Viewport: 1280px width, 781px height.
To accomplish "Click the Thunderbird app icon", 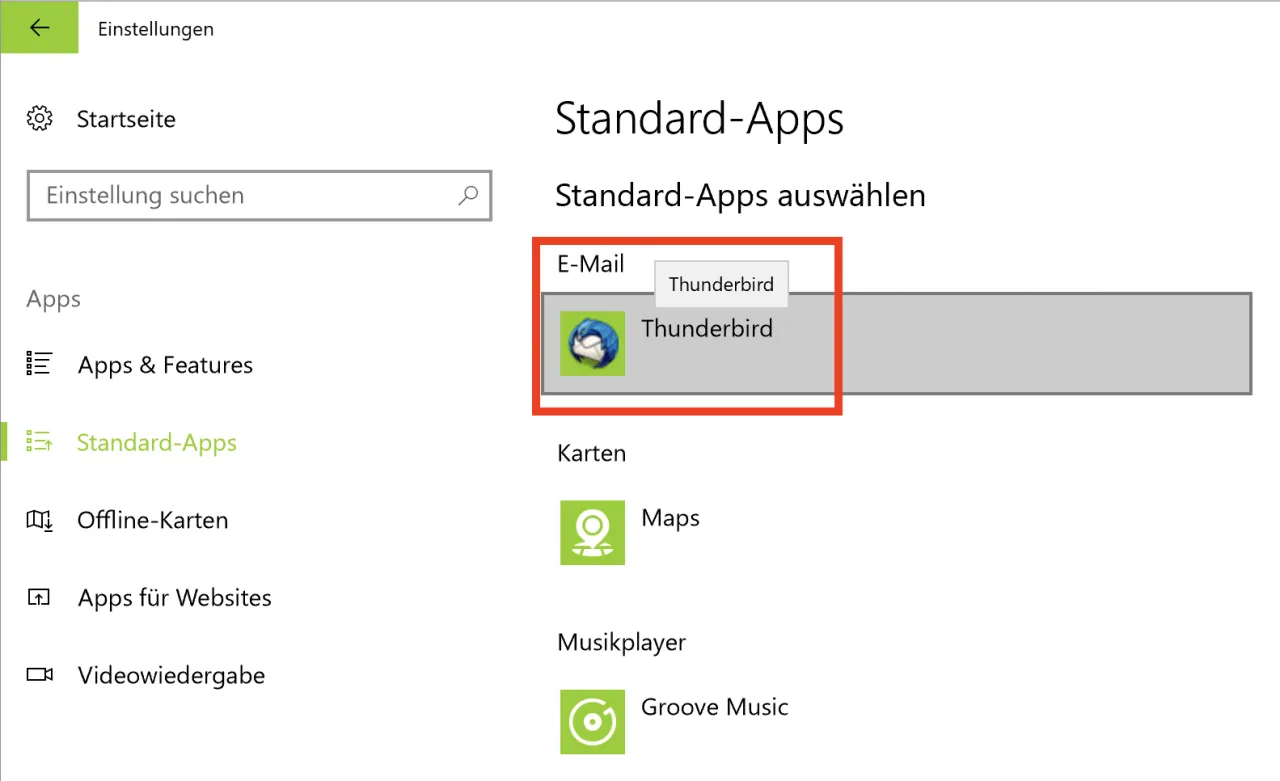I will tap(592, 343).
